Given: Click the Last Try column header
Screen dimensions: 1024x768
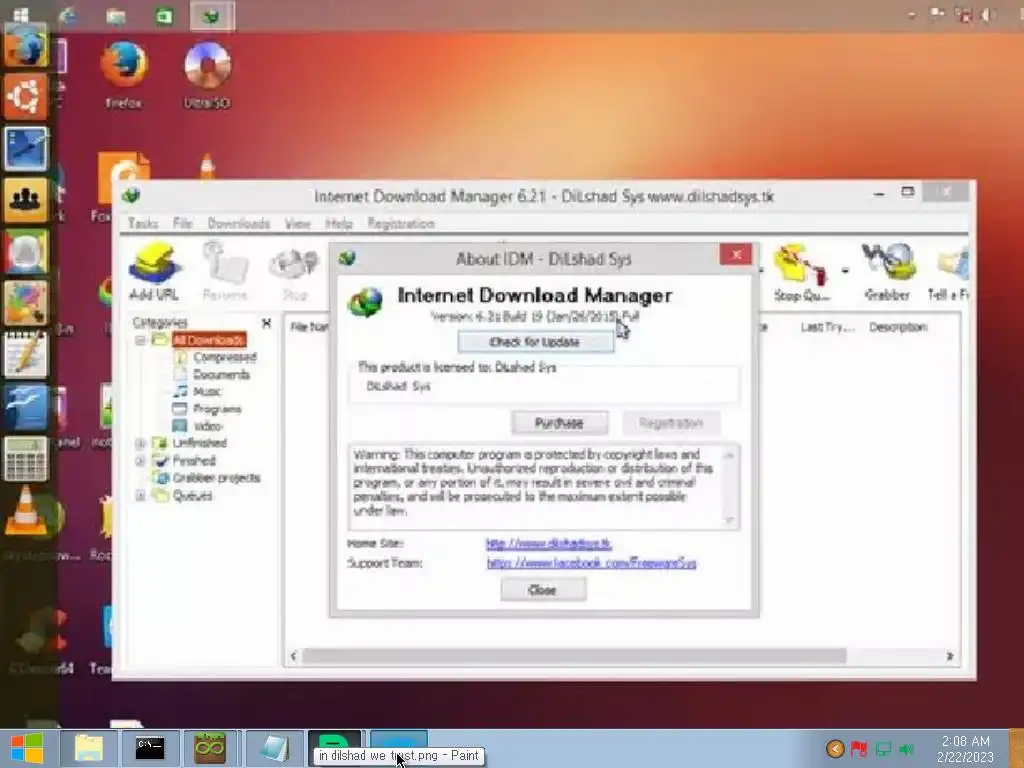Looking at the screenshot, I should point(827,327).
